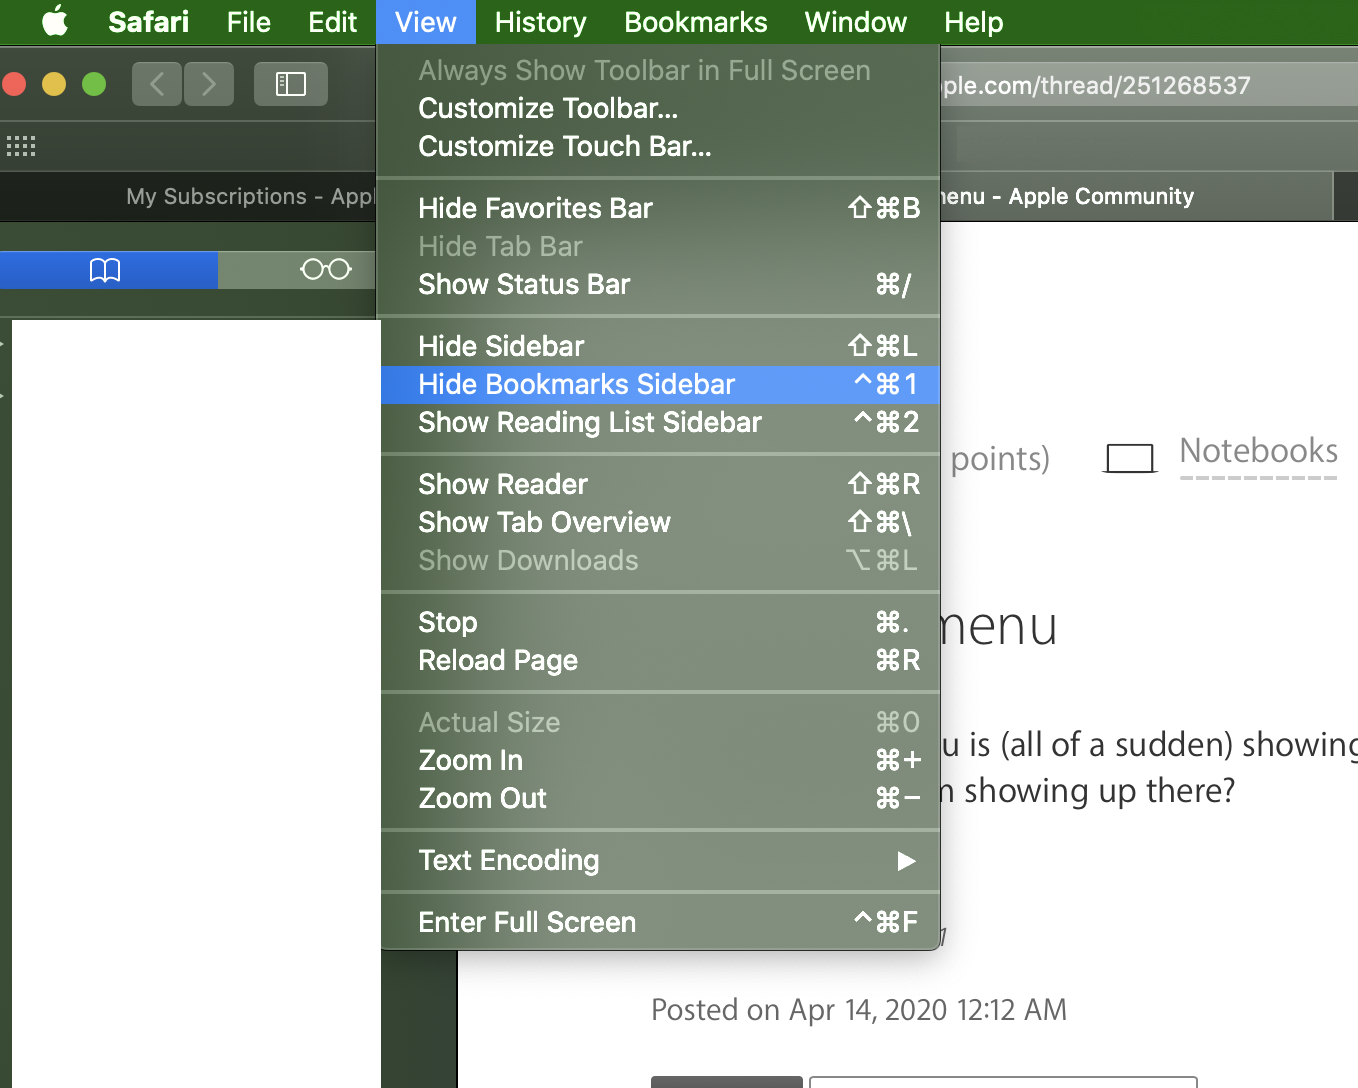The width and height of the screenshot is (1358, 1088).
Task: Select Hide Favorites Bar
Action: coord(660,208)
